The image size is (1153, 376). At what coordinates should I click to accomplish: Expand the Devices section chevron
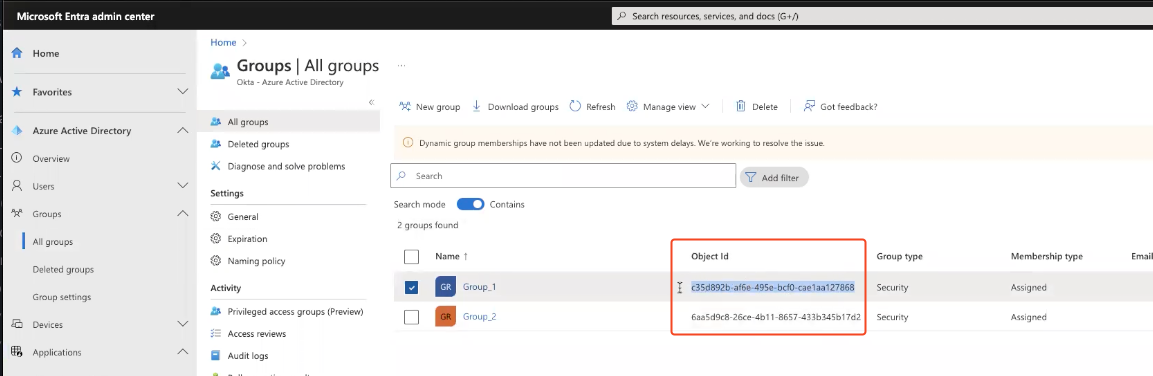tap(182, 324)
